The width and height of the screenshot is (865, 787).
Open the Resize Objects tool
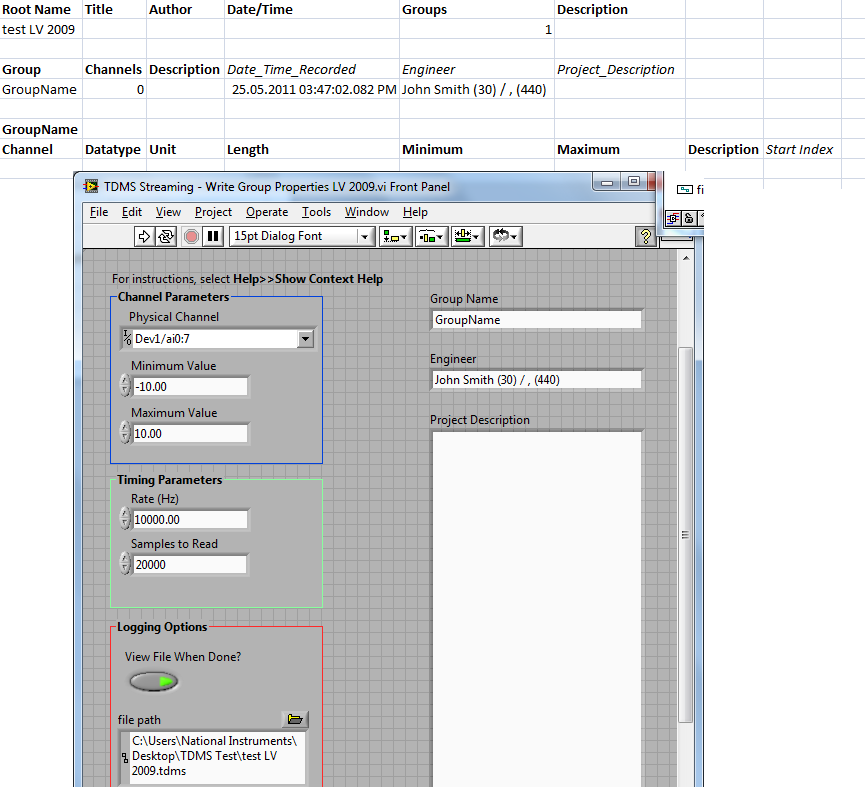tap(468, 237)
